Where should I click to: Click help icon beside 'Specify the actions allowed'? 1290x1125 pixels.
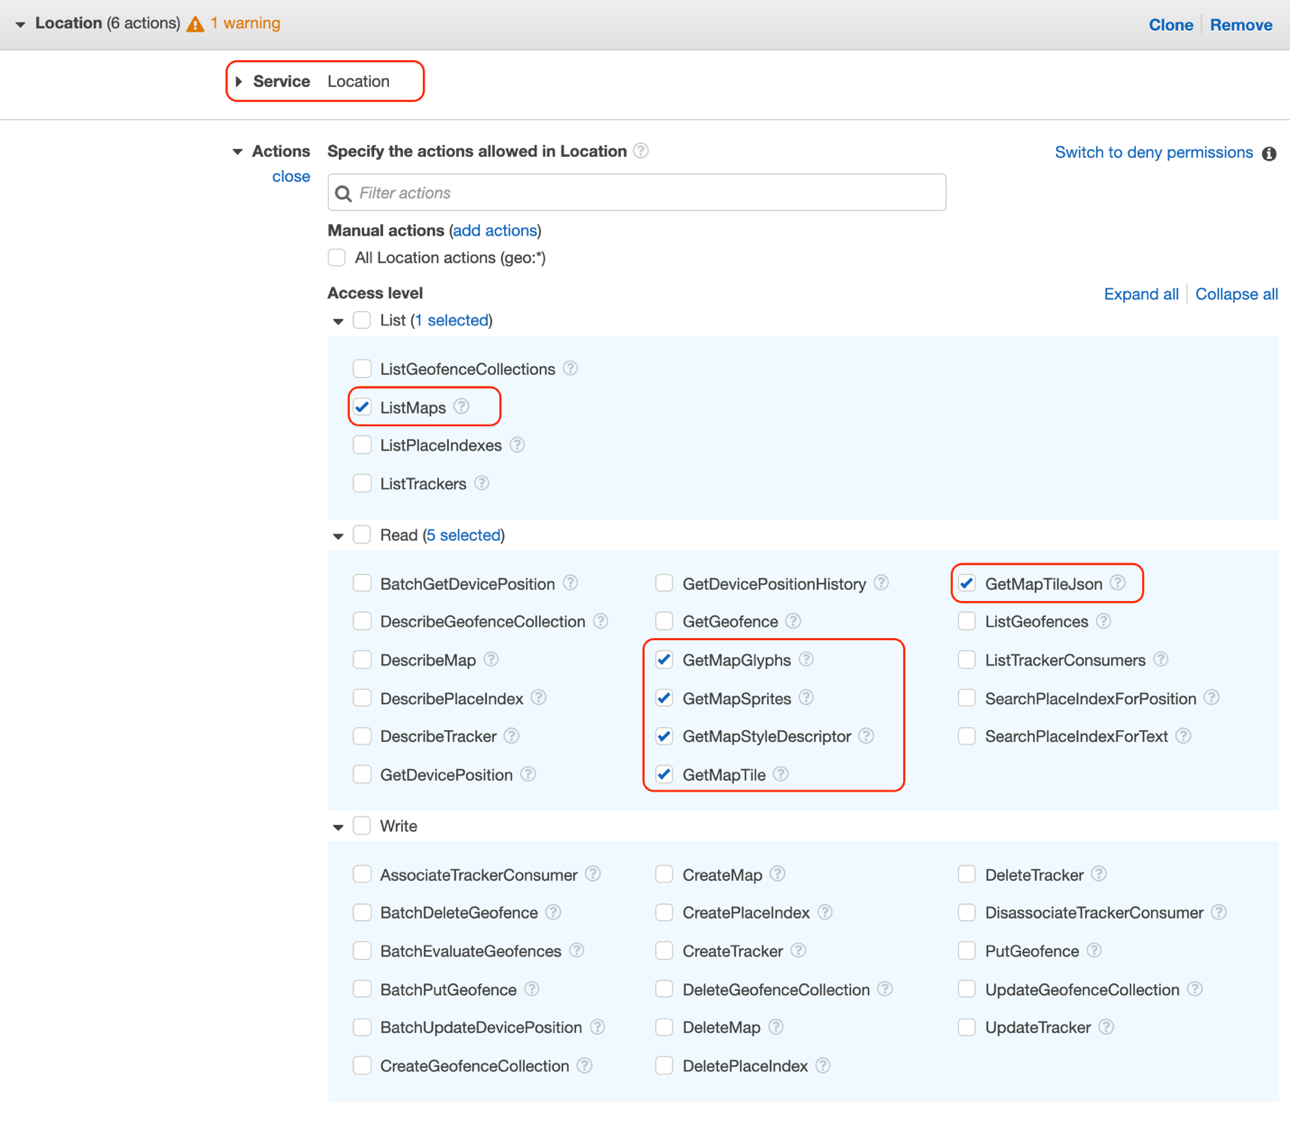click(641, 151)
